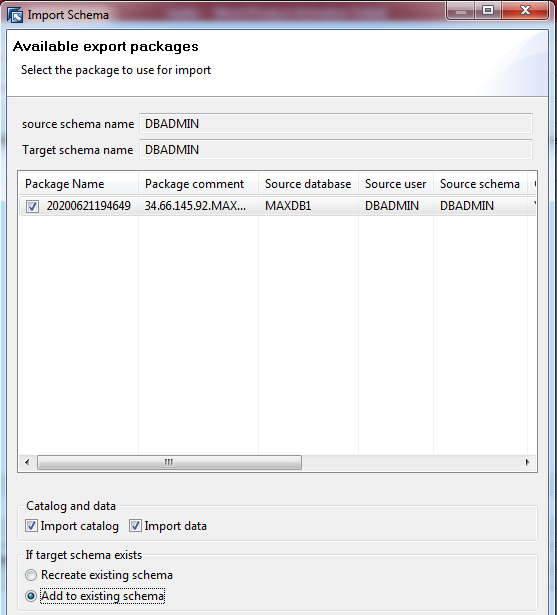Uncheck the Import catalog checkbox
Screen dimensions: 557x615
(31, 526)
